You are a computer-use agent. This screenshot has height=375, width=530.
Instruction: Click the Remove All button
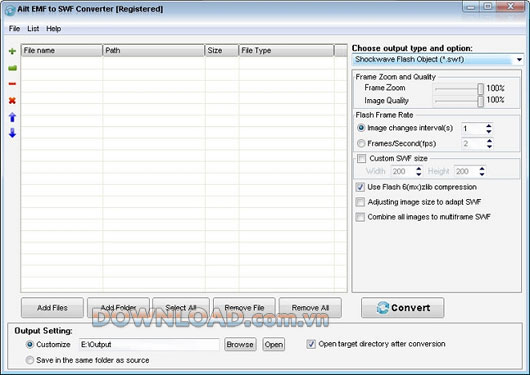tap(310, 308)
